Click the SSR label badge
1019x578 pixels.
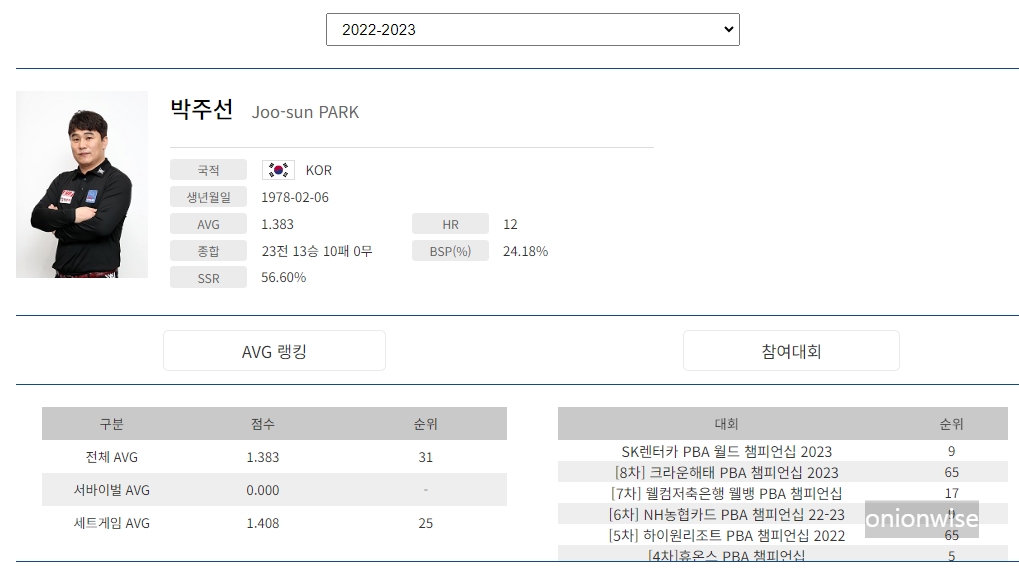click(x=208, y=278)
